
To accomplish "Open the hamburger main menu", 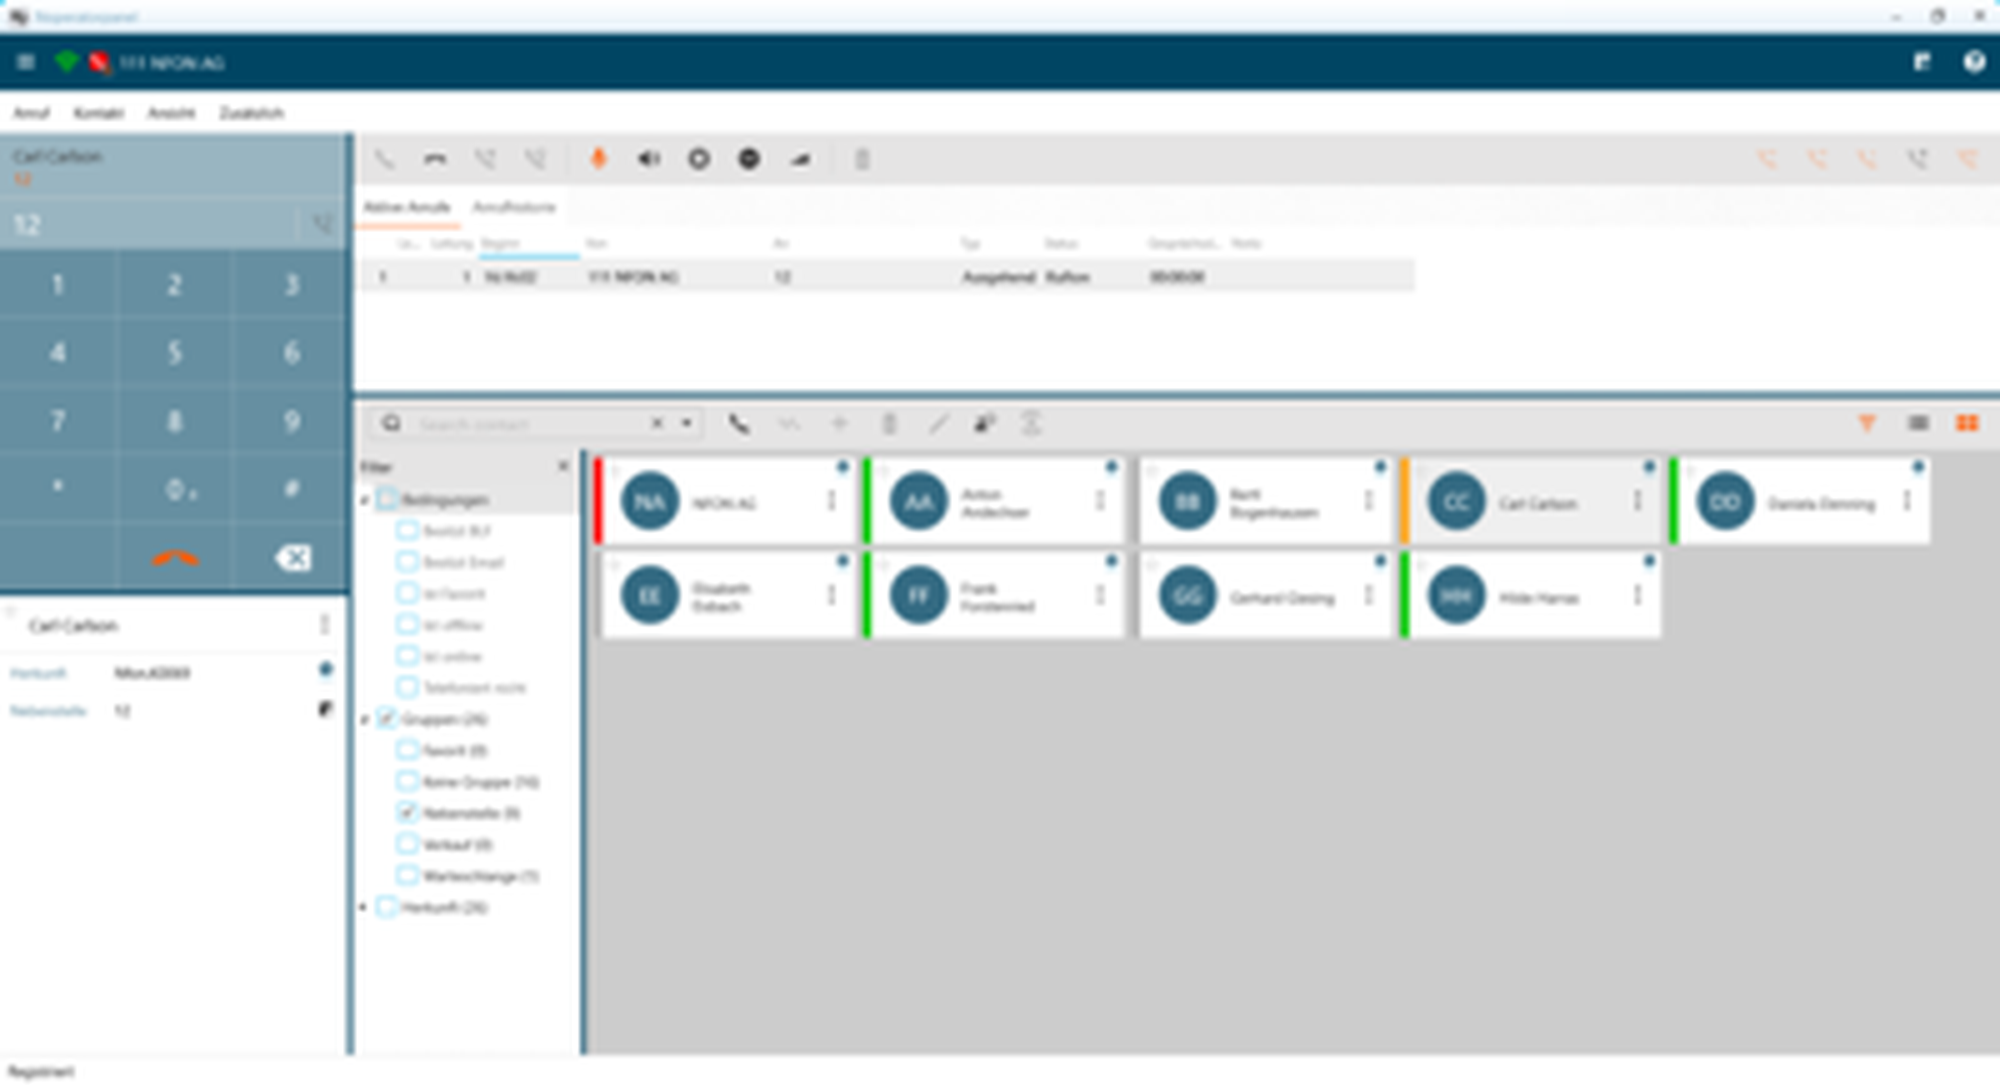I will [26, 62].
